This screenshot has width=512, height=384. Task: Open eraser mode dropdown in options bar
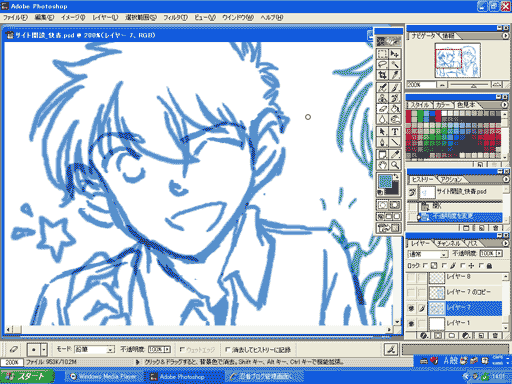[x=94, y=349]
